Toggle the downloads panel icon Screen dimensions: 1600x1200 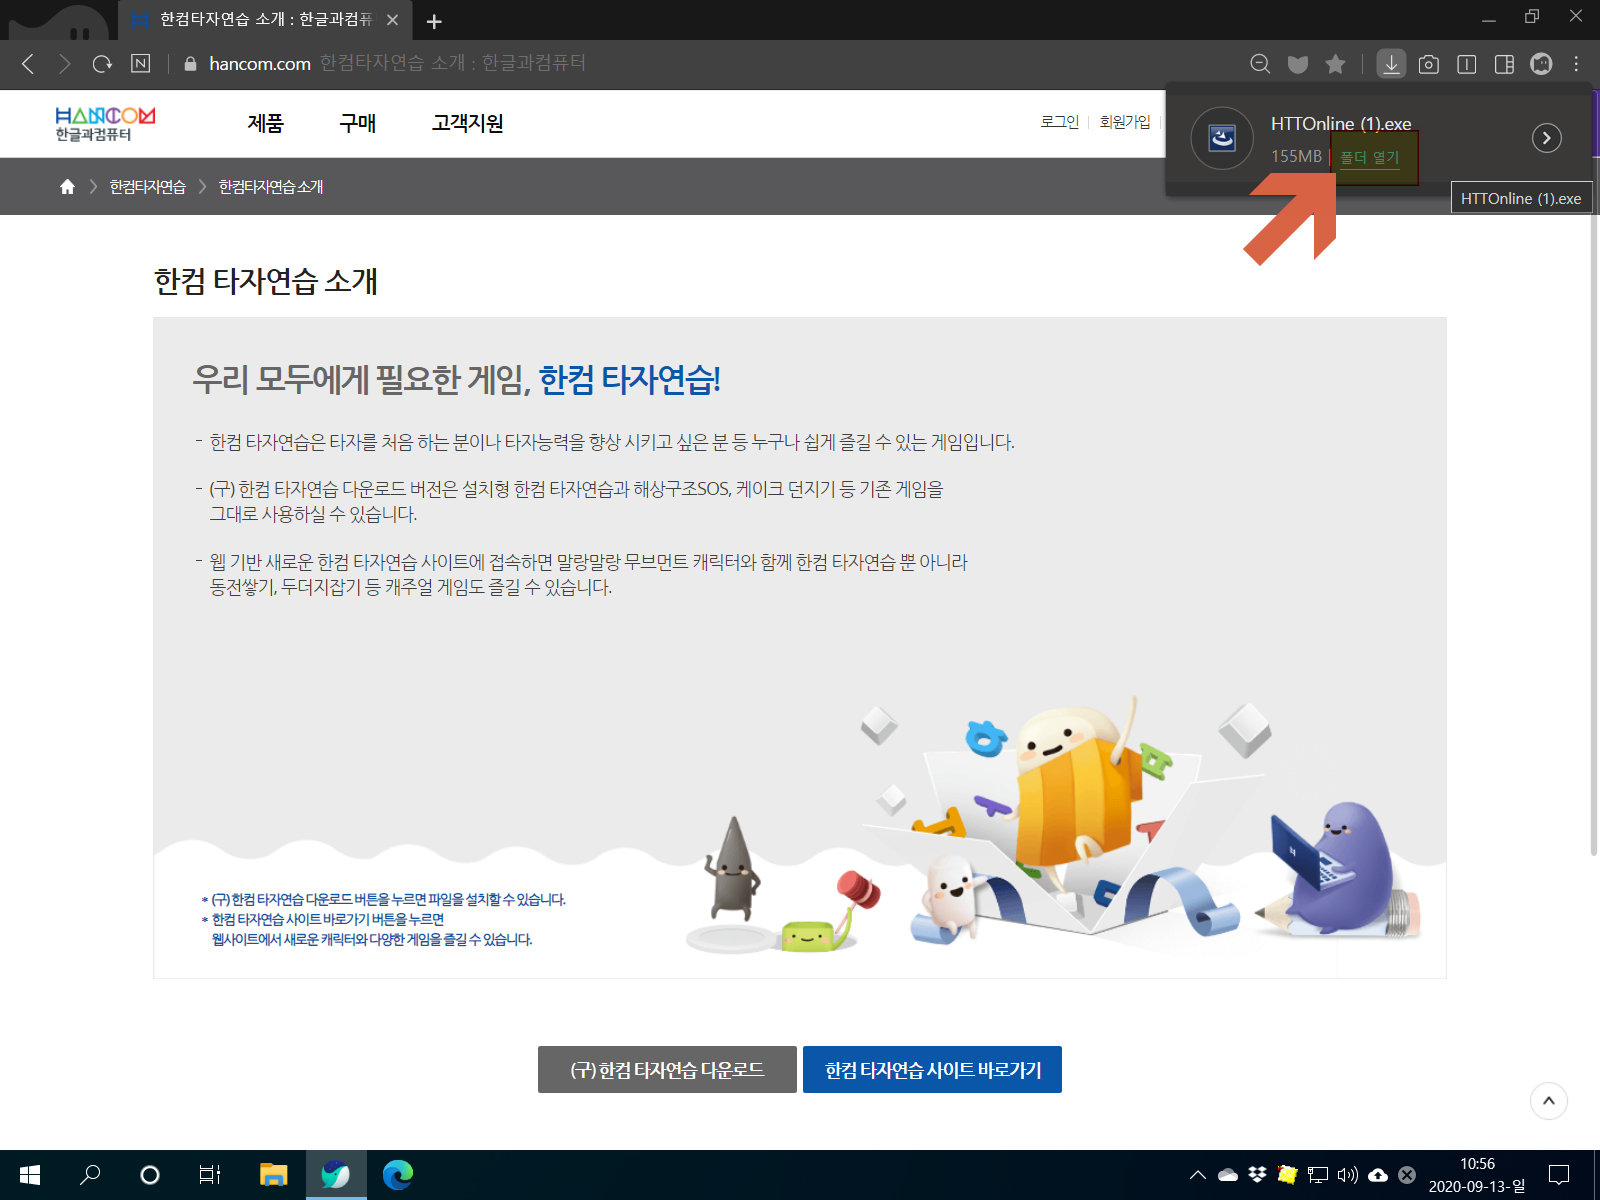click(1391, 64)
